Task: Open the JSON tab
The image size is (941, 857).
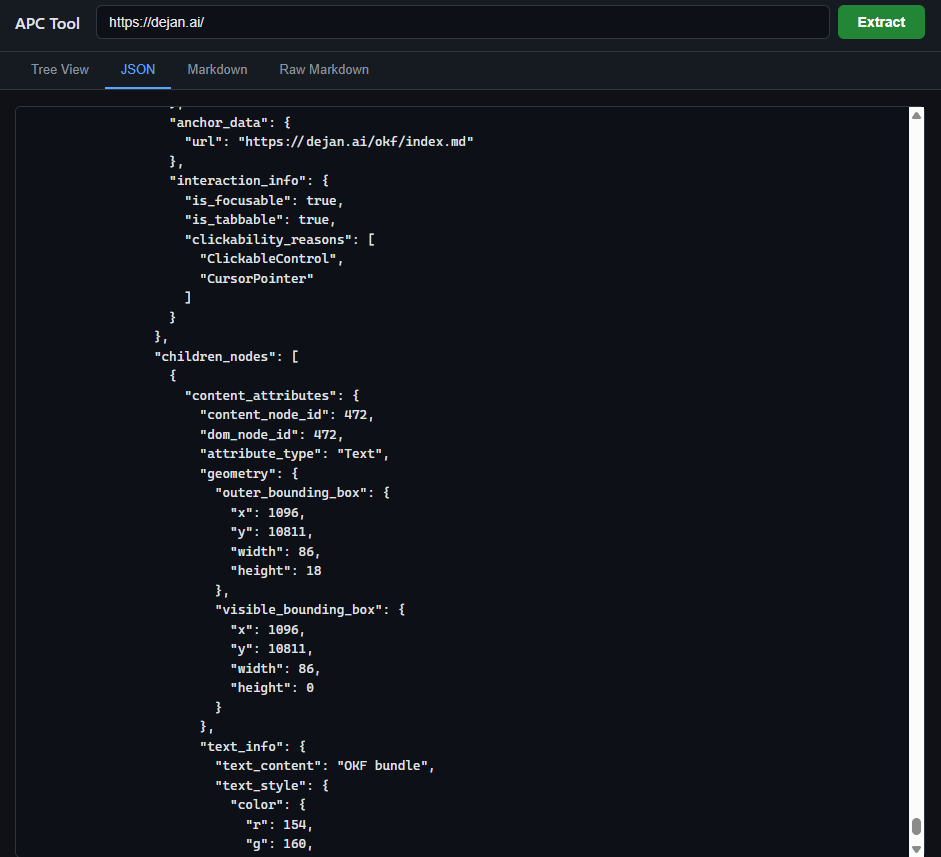Action: pos(137,70)
